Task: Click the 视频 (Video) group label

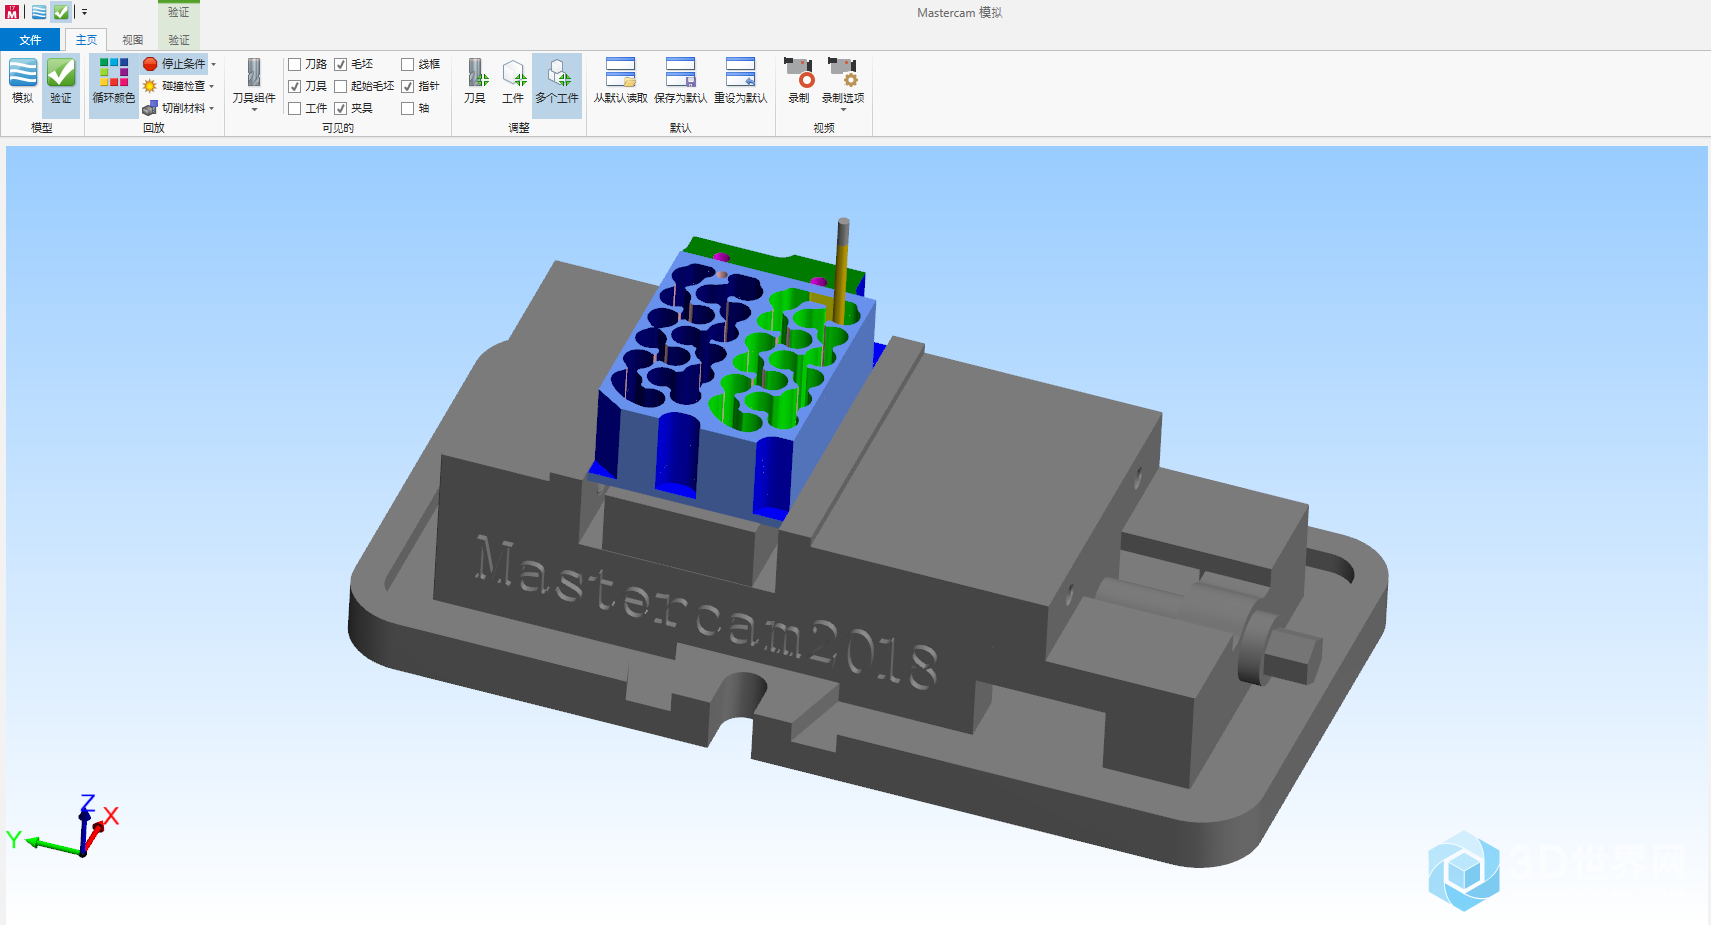Action: 824,128
